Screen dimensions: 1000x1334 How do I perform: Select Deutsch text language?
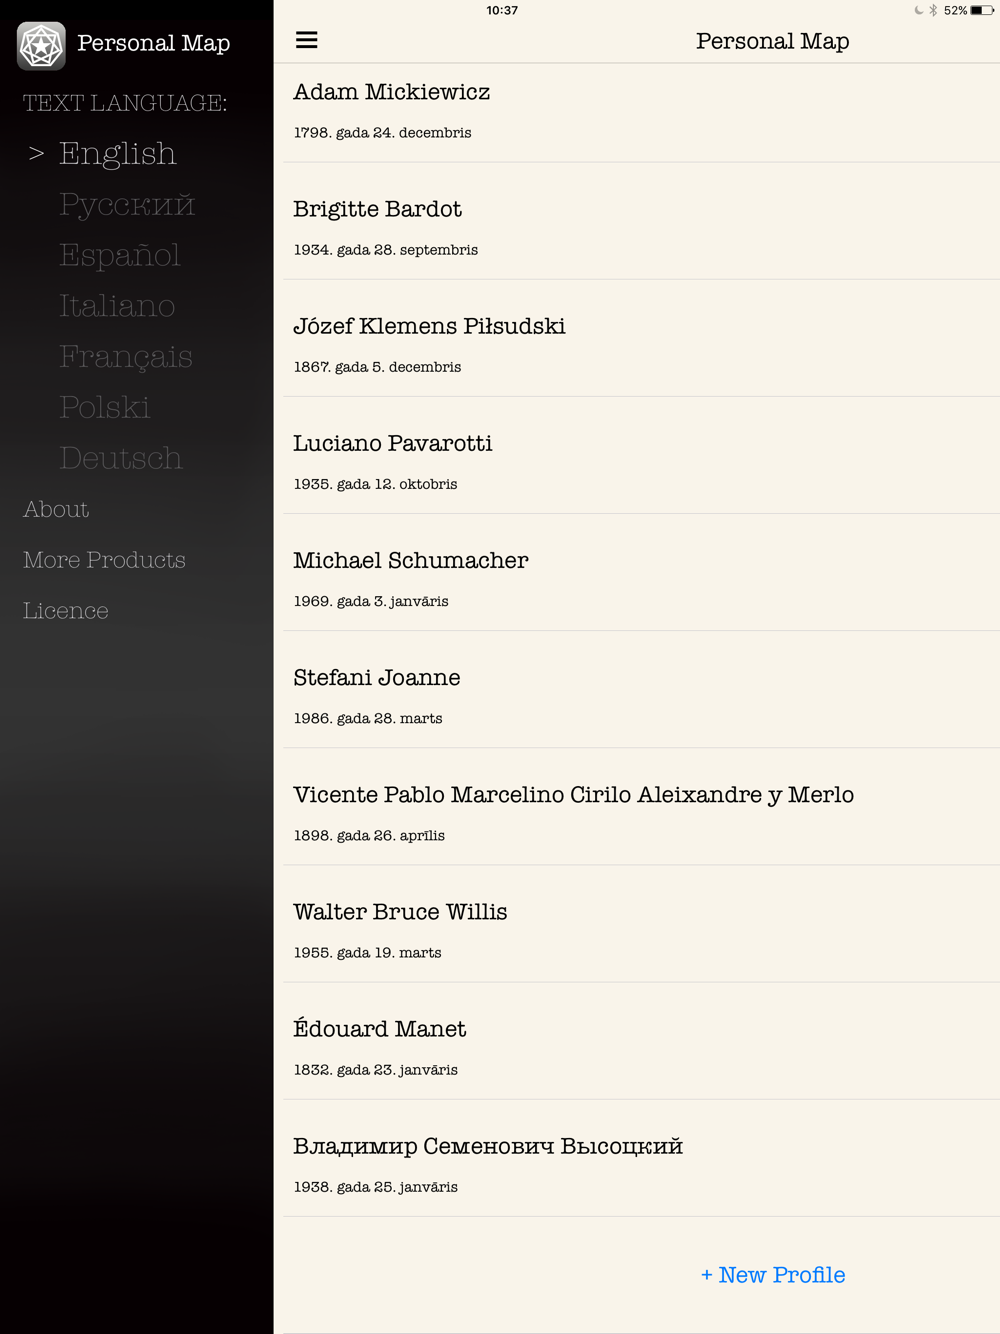(120, 459)
